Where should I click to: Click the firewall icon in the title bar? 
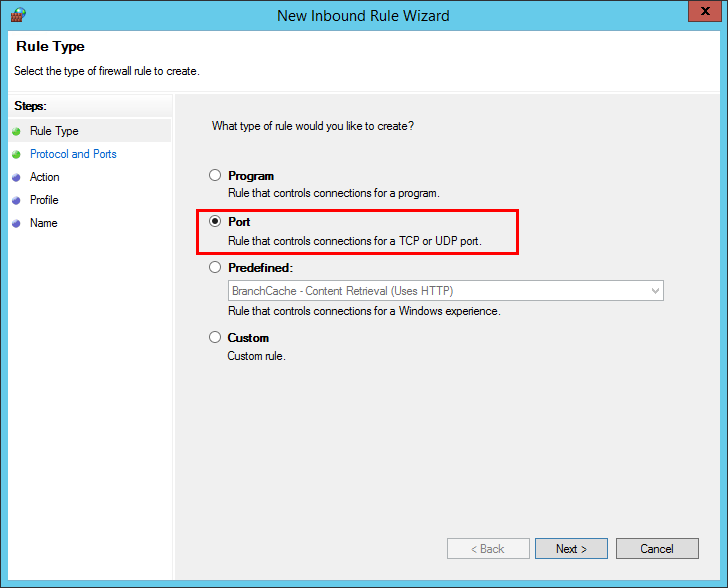tap(17, 15)
